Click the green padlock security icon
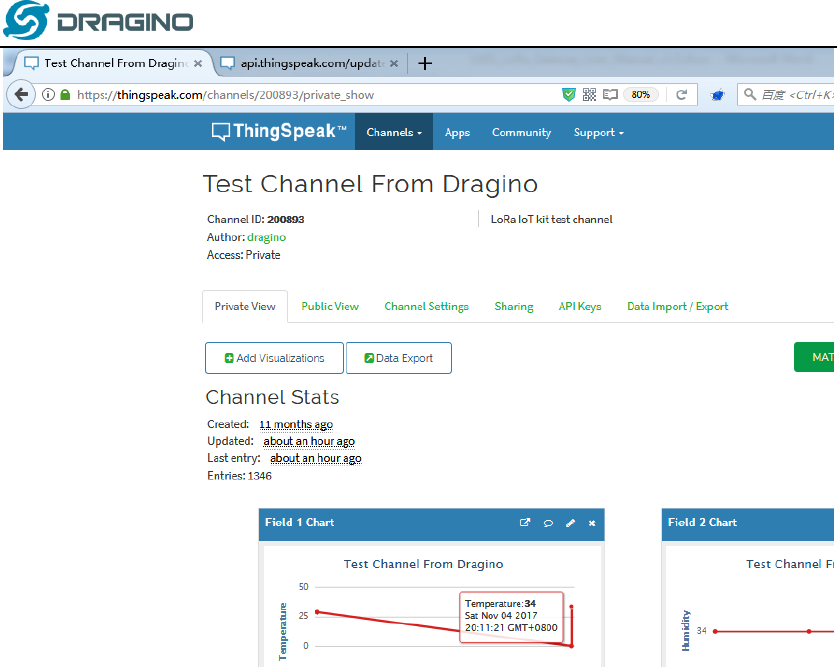Image resolution: width=837 pixels, height=667 pixels. click(x=65, y=95)
